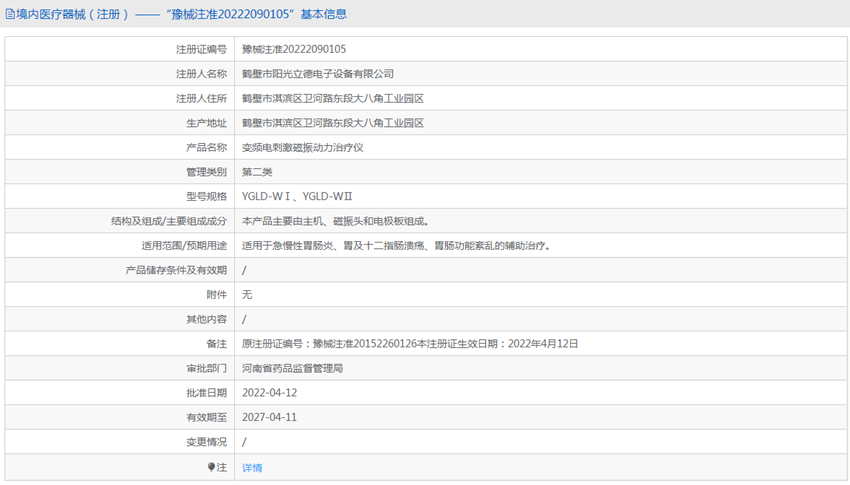Click the 生产地址 row label
850x485 pixels.
tap(206, 123)
